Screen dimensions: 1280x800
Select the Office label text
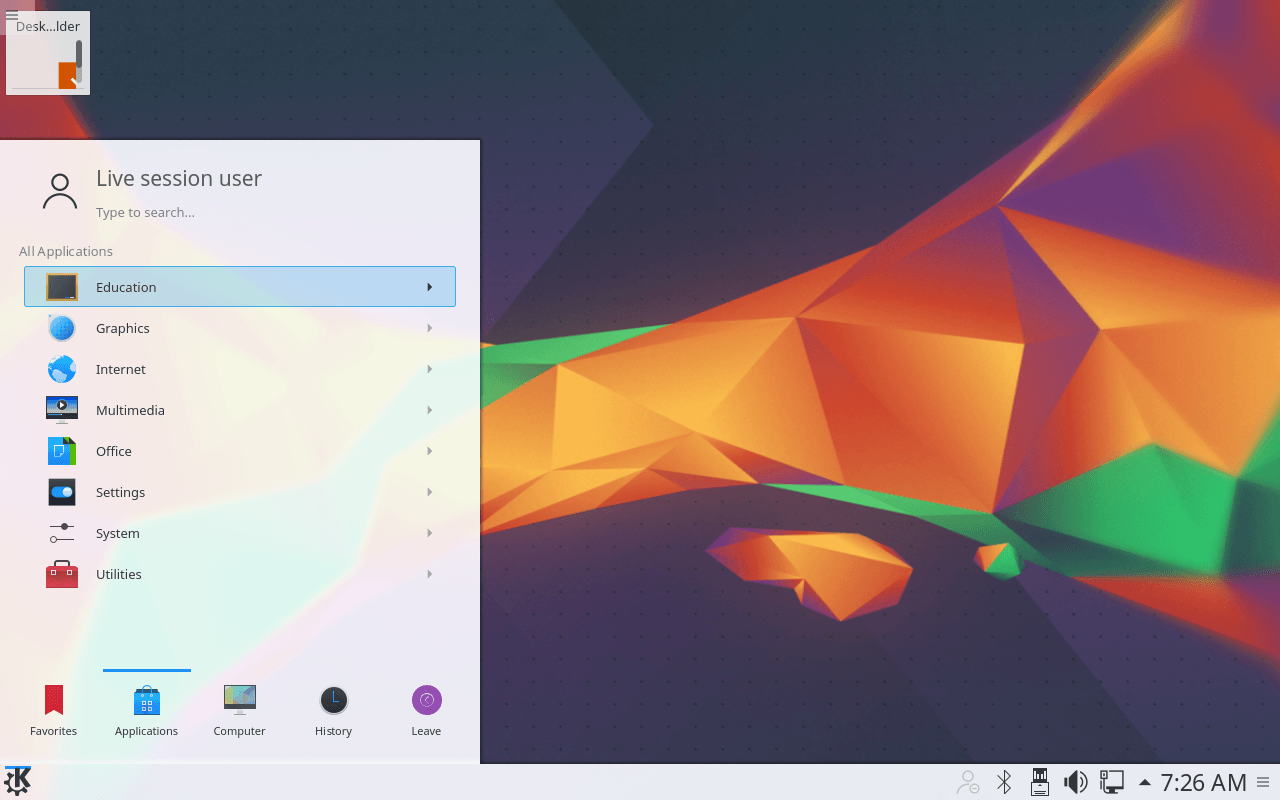(114, 451)
